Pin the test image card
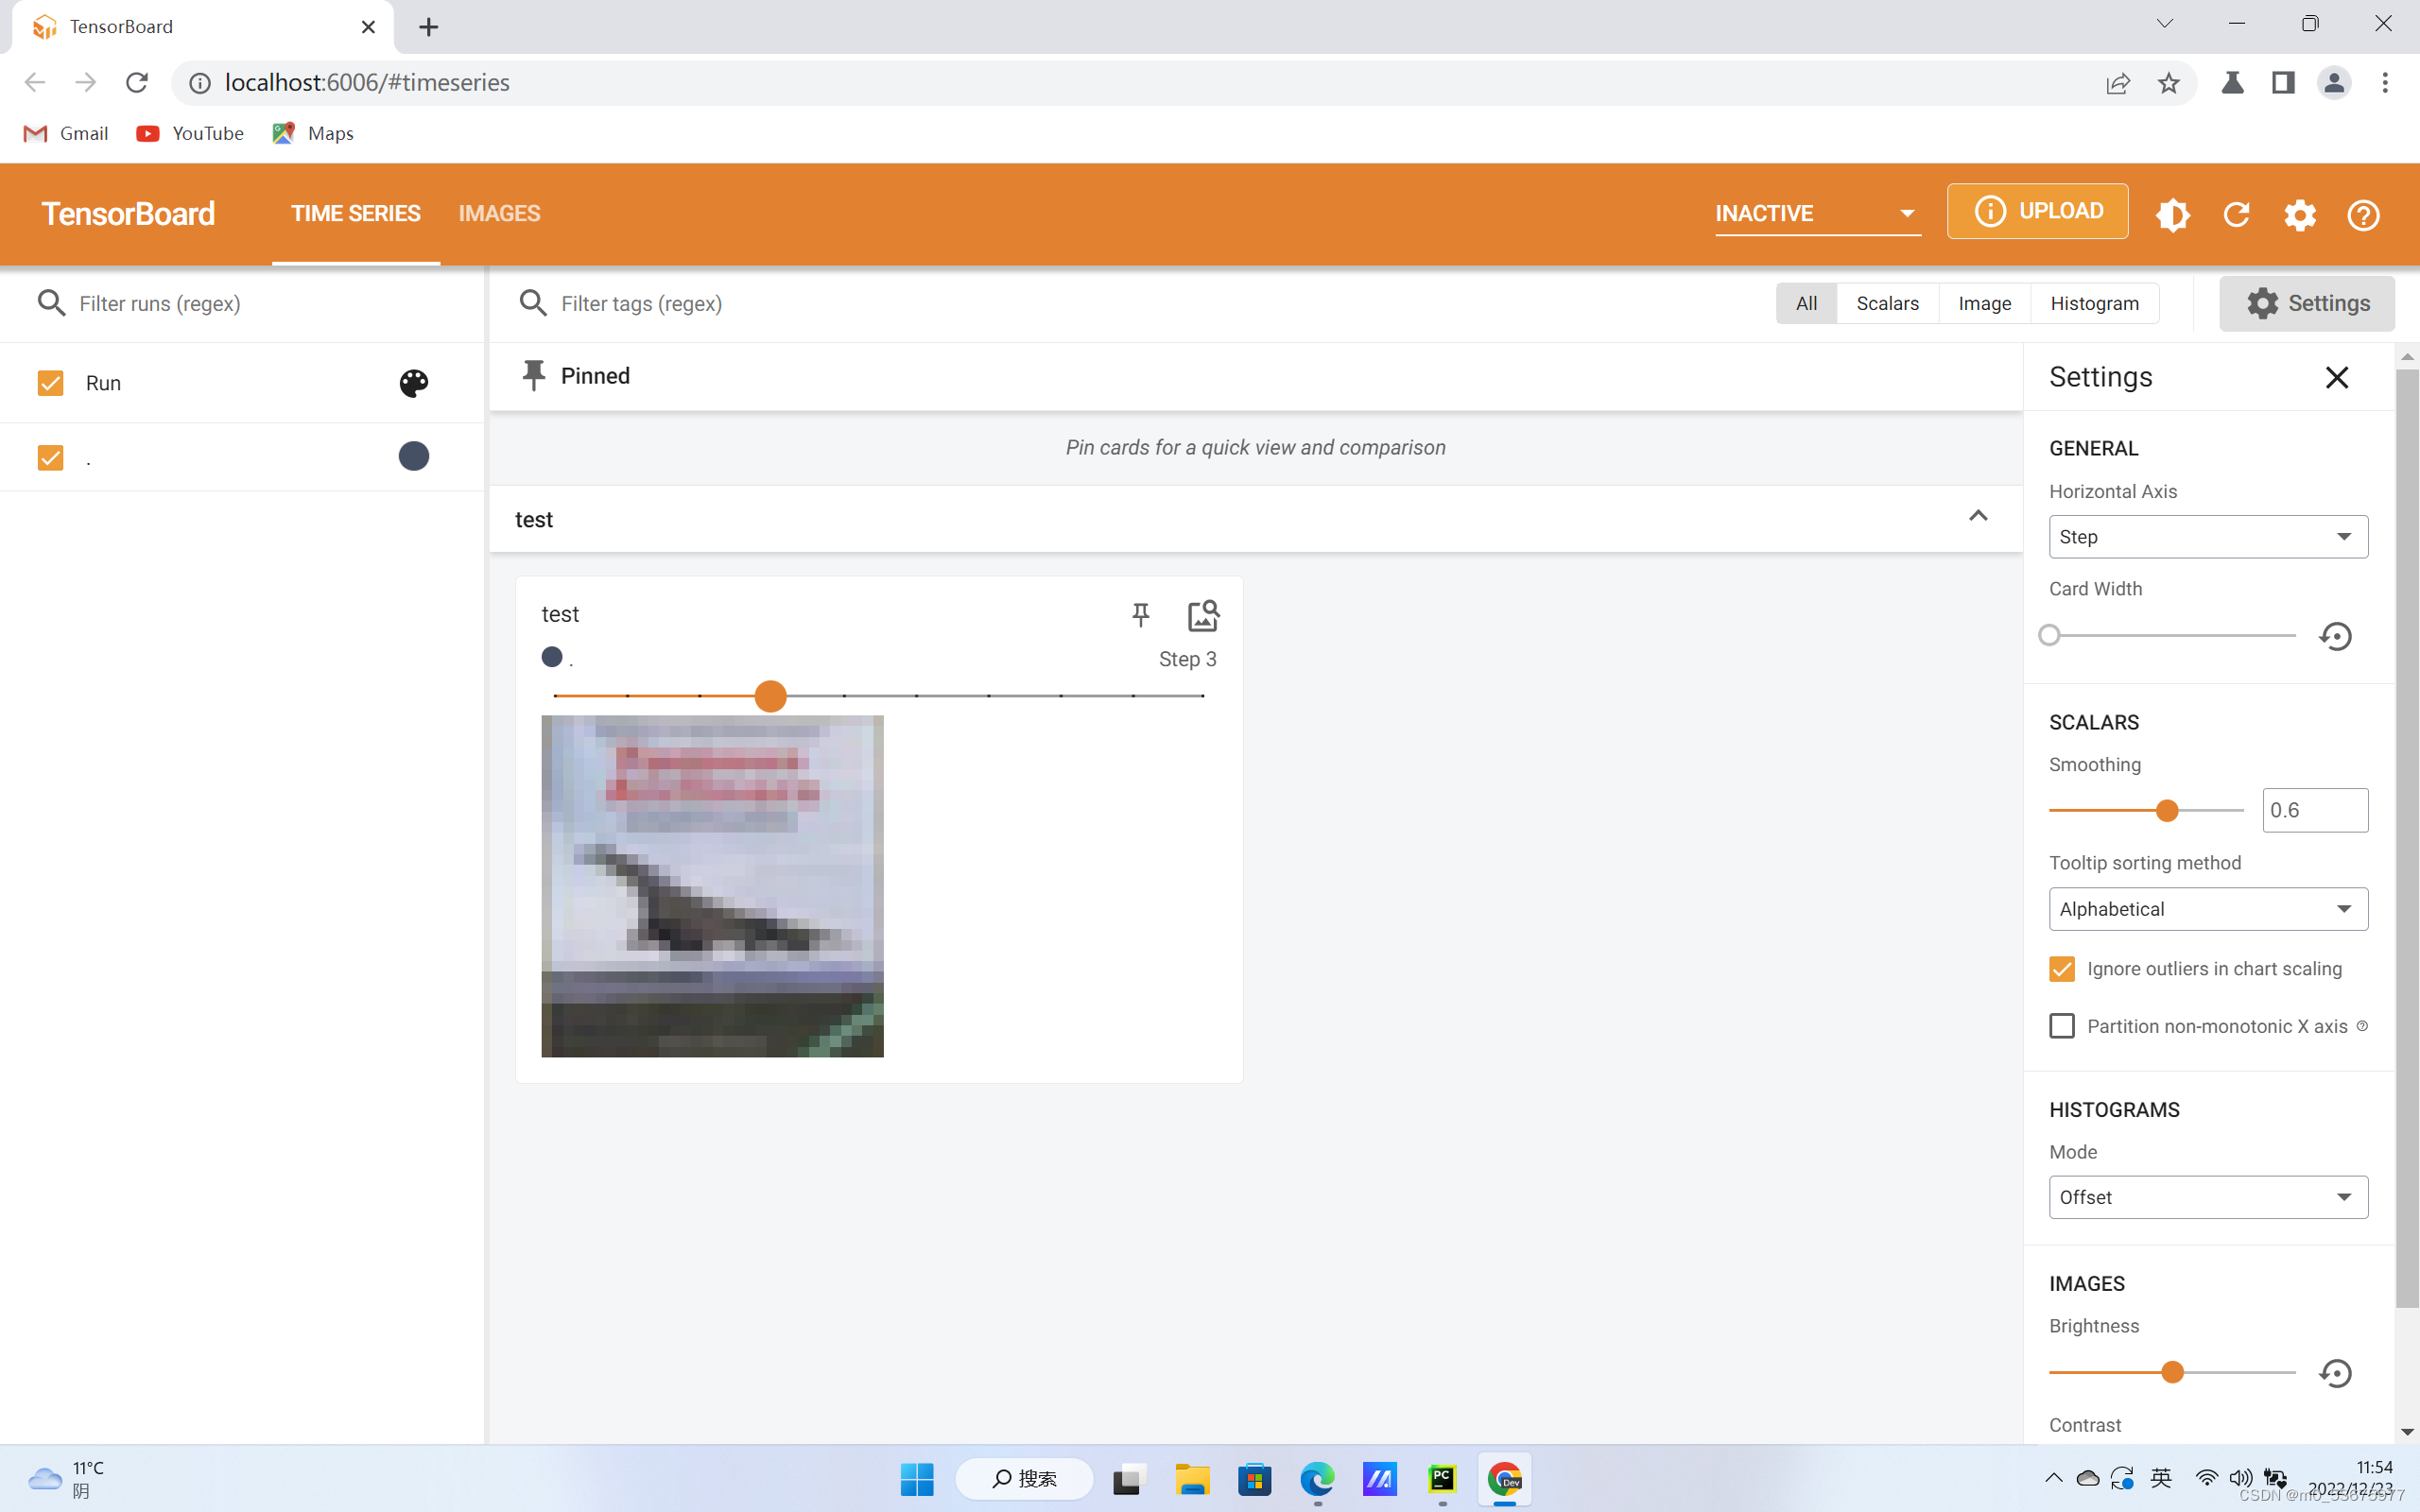 (1140, 614)
